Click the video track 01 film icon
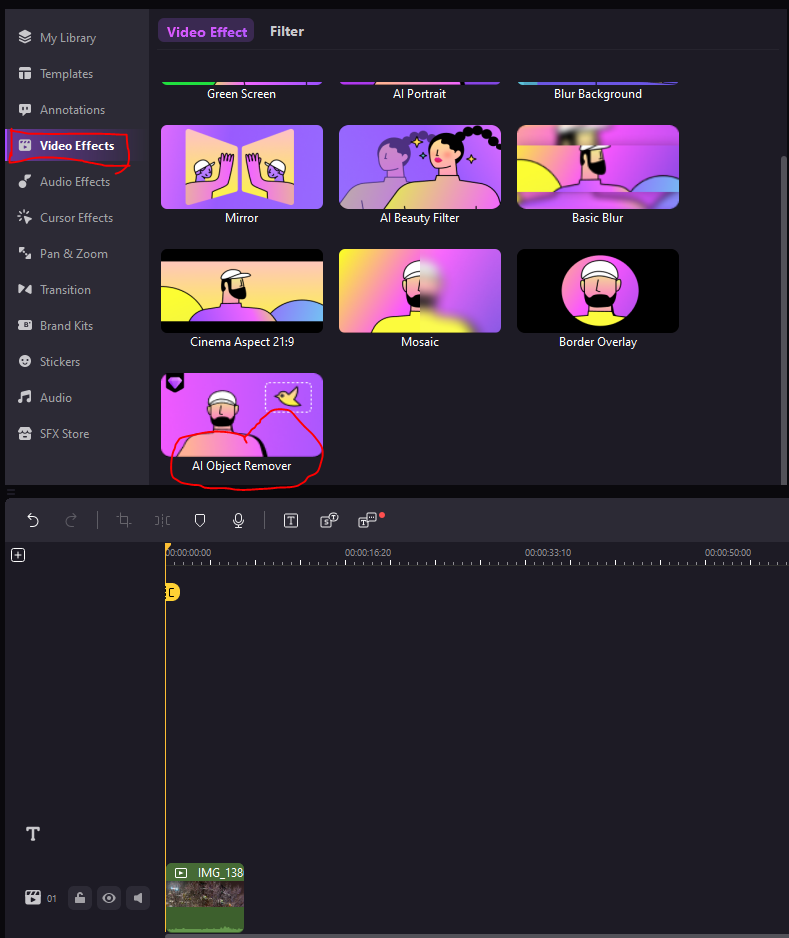 pos(32,897)
